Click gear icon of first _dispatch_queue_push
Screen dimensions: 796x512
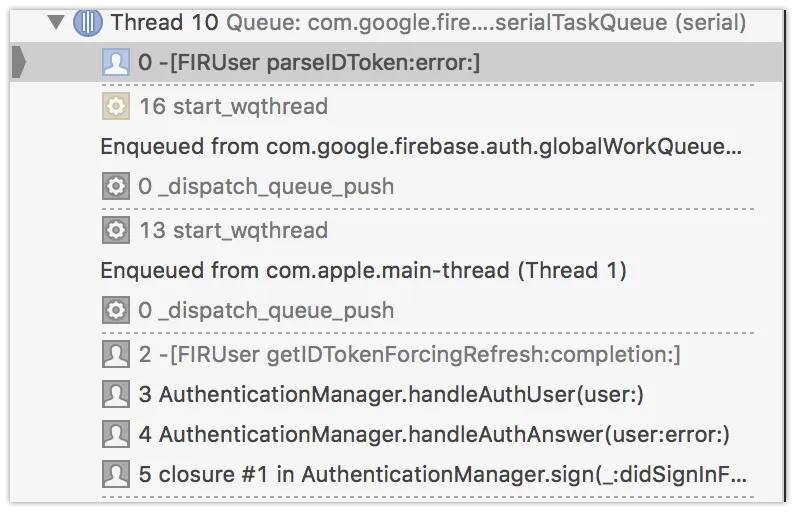pyautogui.click(x=116, y=186)
